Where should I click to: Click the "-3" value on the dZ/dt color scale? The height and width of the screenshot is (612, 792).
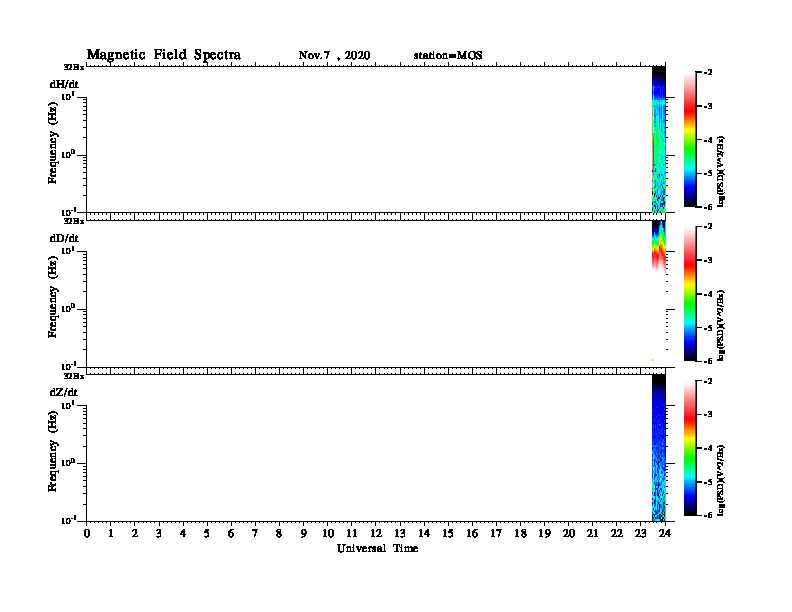708,415
